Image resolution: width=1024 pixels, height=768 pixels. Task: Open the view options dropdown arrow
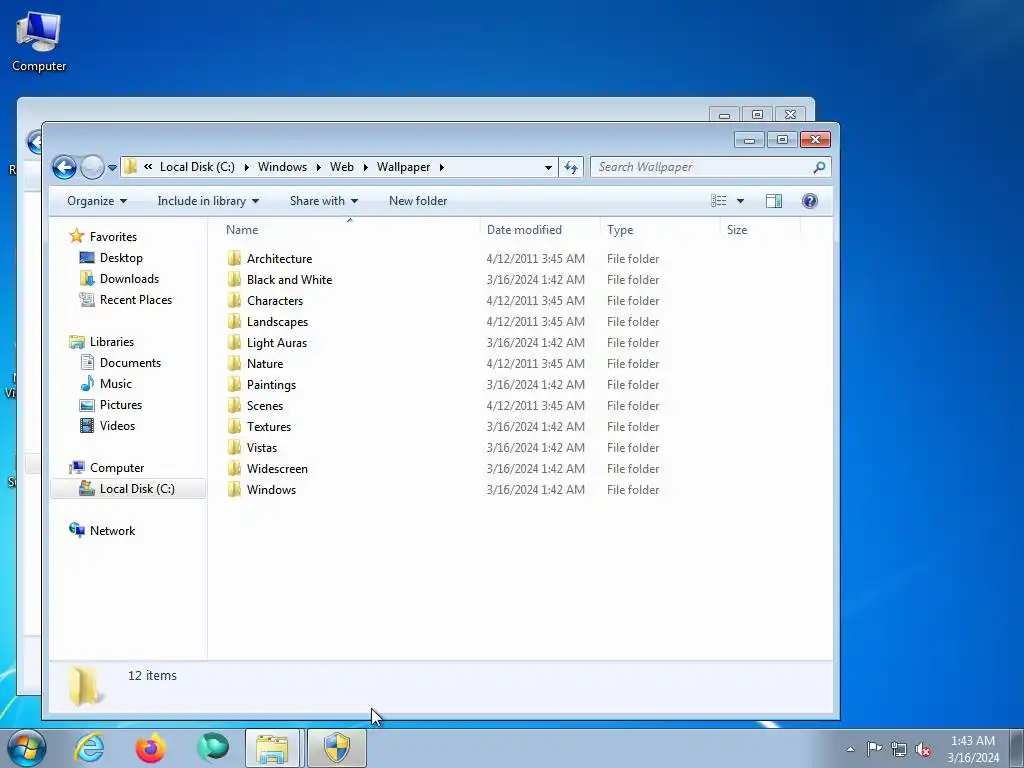741,201
